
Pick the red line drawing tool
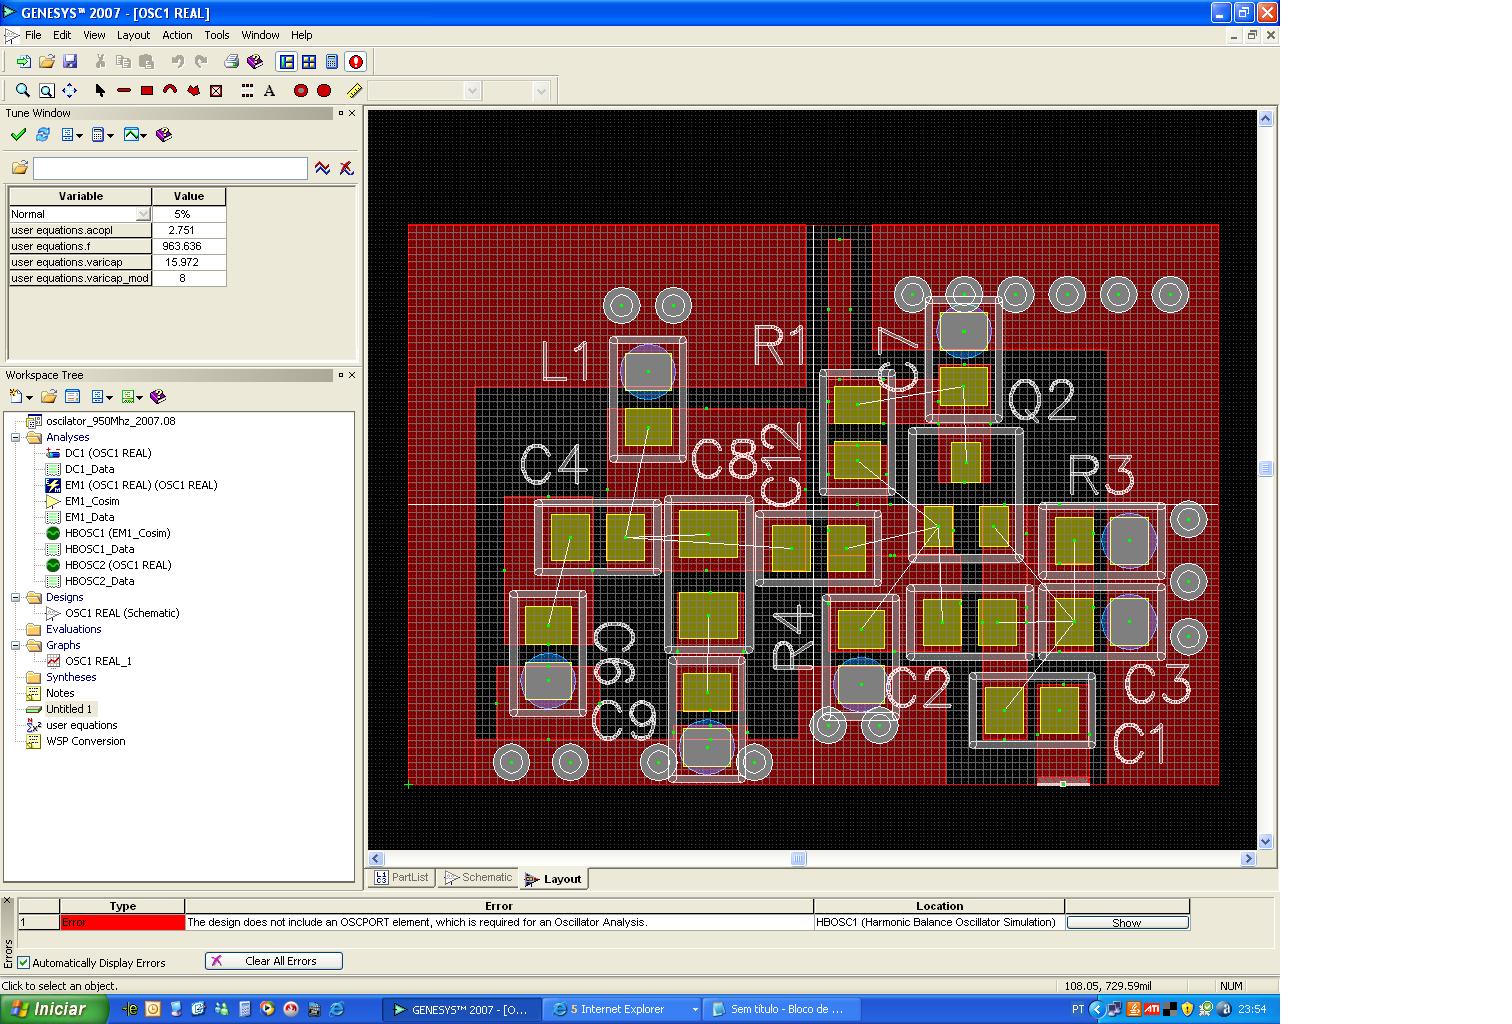[x=124, y=91]
